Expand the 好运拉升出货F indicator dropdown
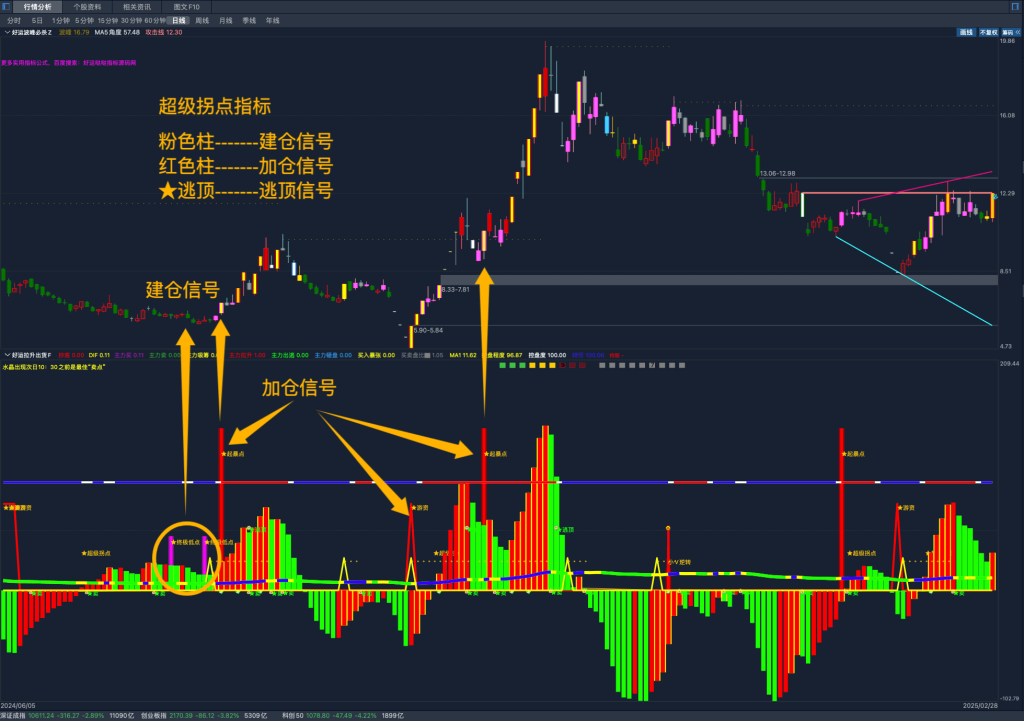 pyautogui.click(x=7, y=355)
